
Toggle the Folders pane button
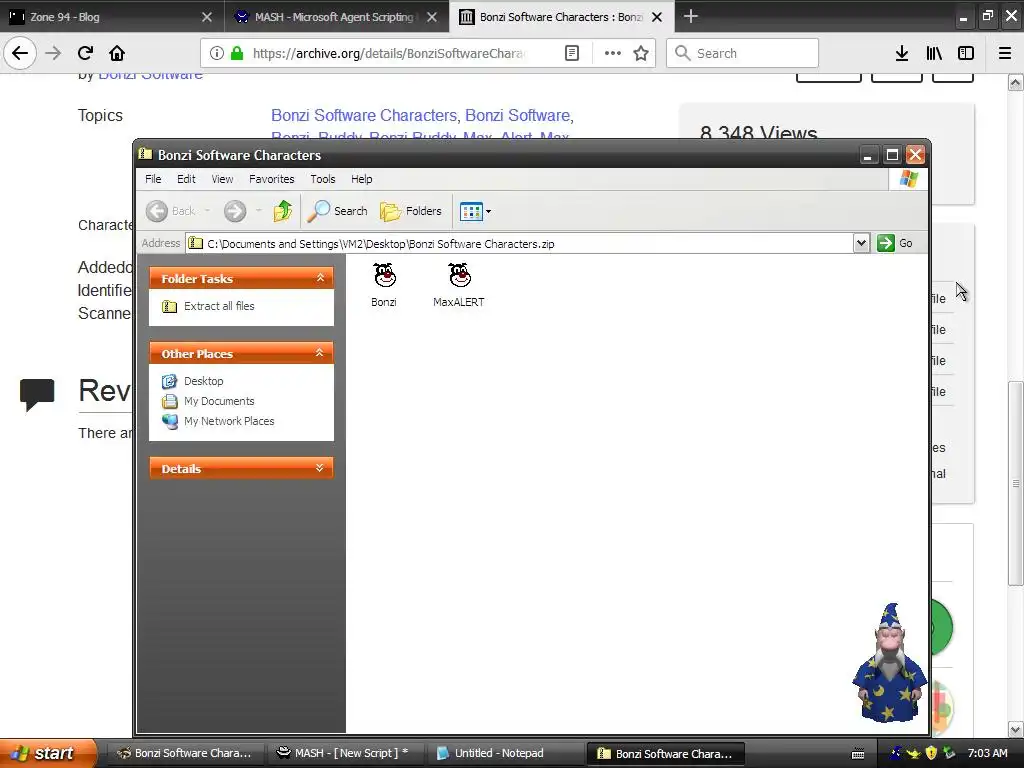[x=411, y=211]
